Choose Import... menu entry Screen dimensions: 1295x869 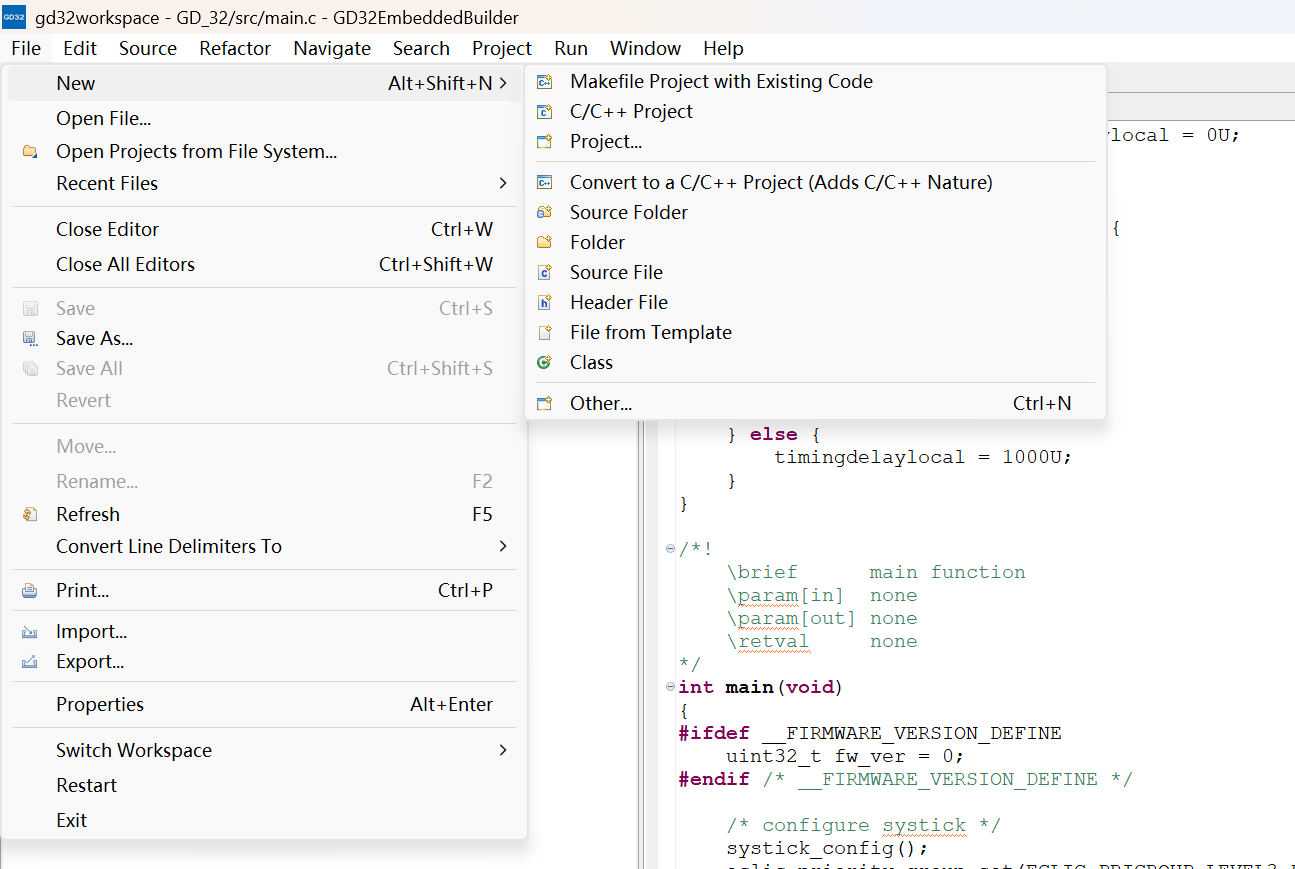(264, 632)
